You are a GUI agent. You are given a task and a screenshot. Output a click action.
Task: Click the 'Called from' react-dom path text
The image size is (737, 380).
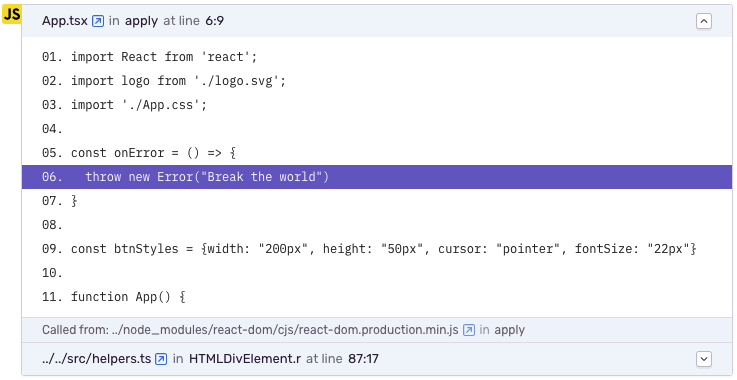285,330
